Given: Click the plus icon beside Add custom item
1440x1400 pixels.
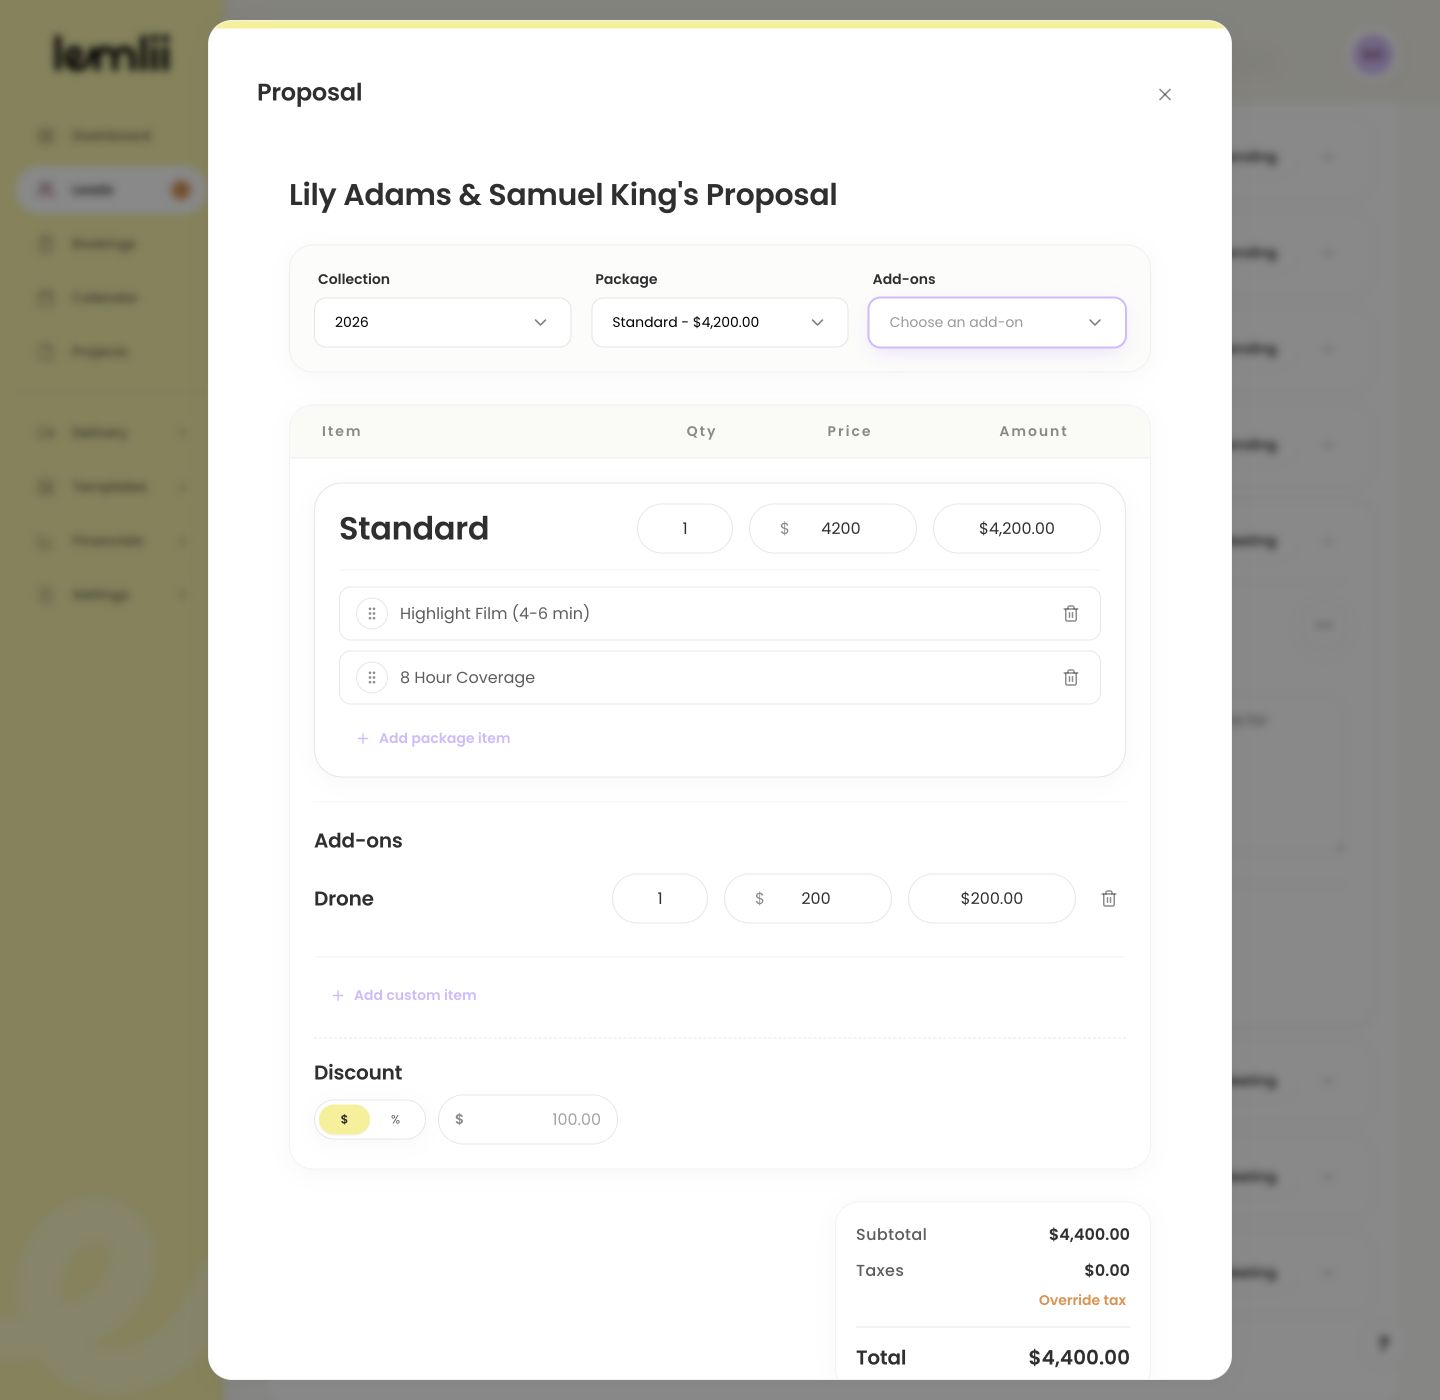Looking at the screenshot, I should click(x=338, y=995).
